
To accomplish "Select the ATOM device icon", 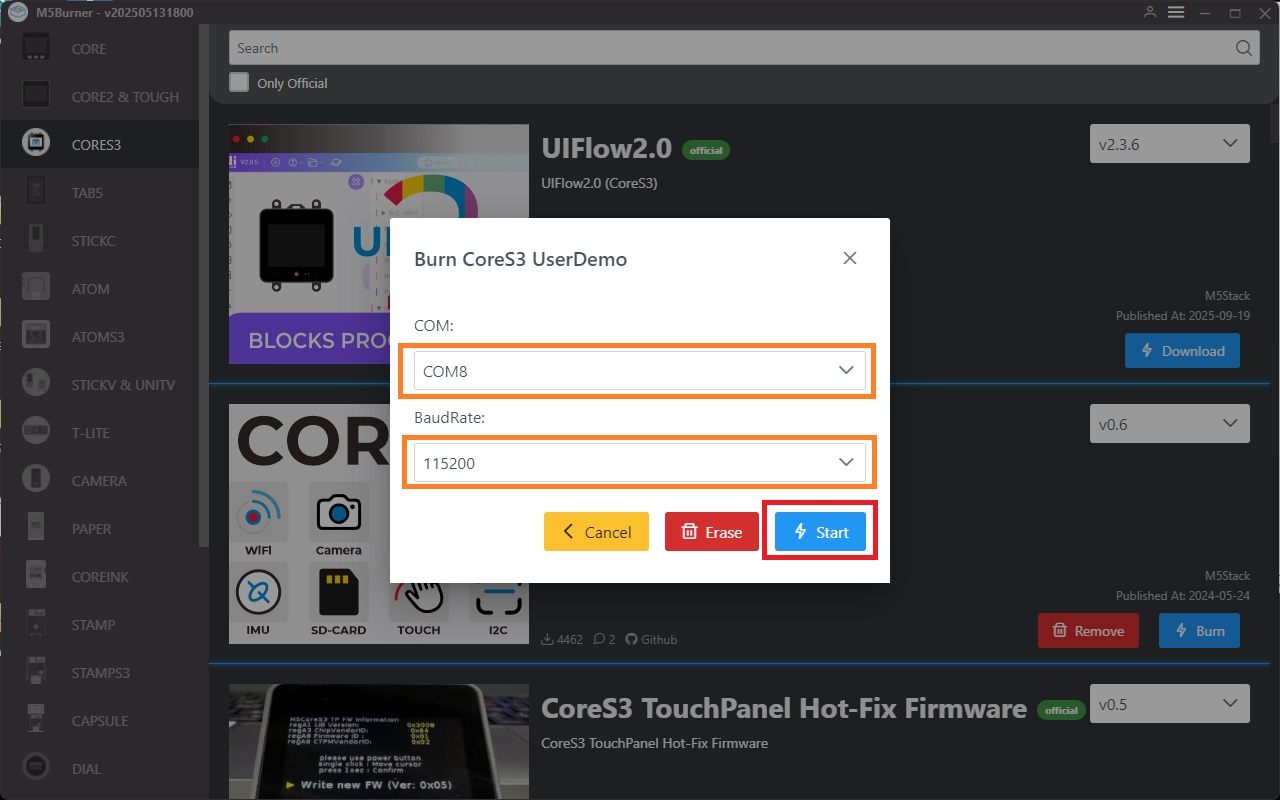I will click(36, 288).
